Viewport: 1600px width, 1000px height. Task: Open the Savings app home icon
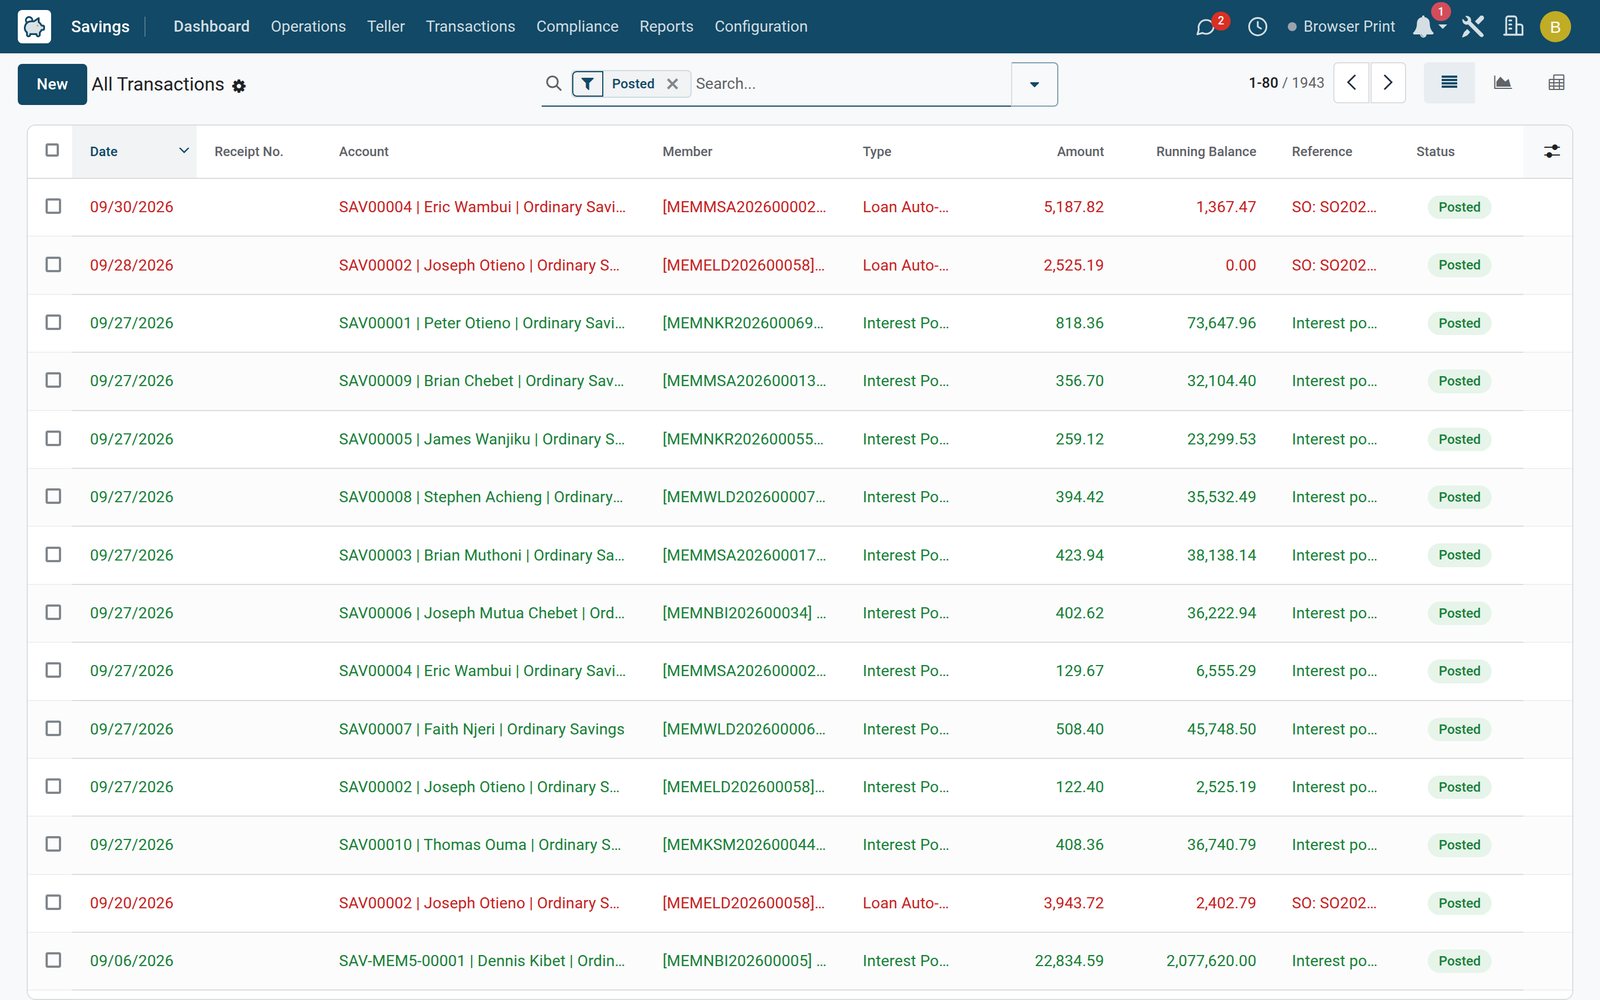34,26
